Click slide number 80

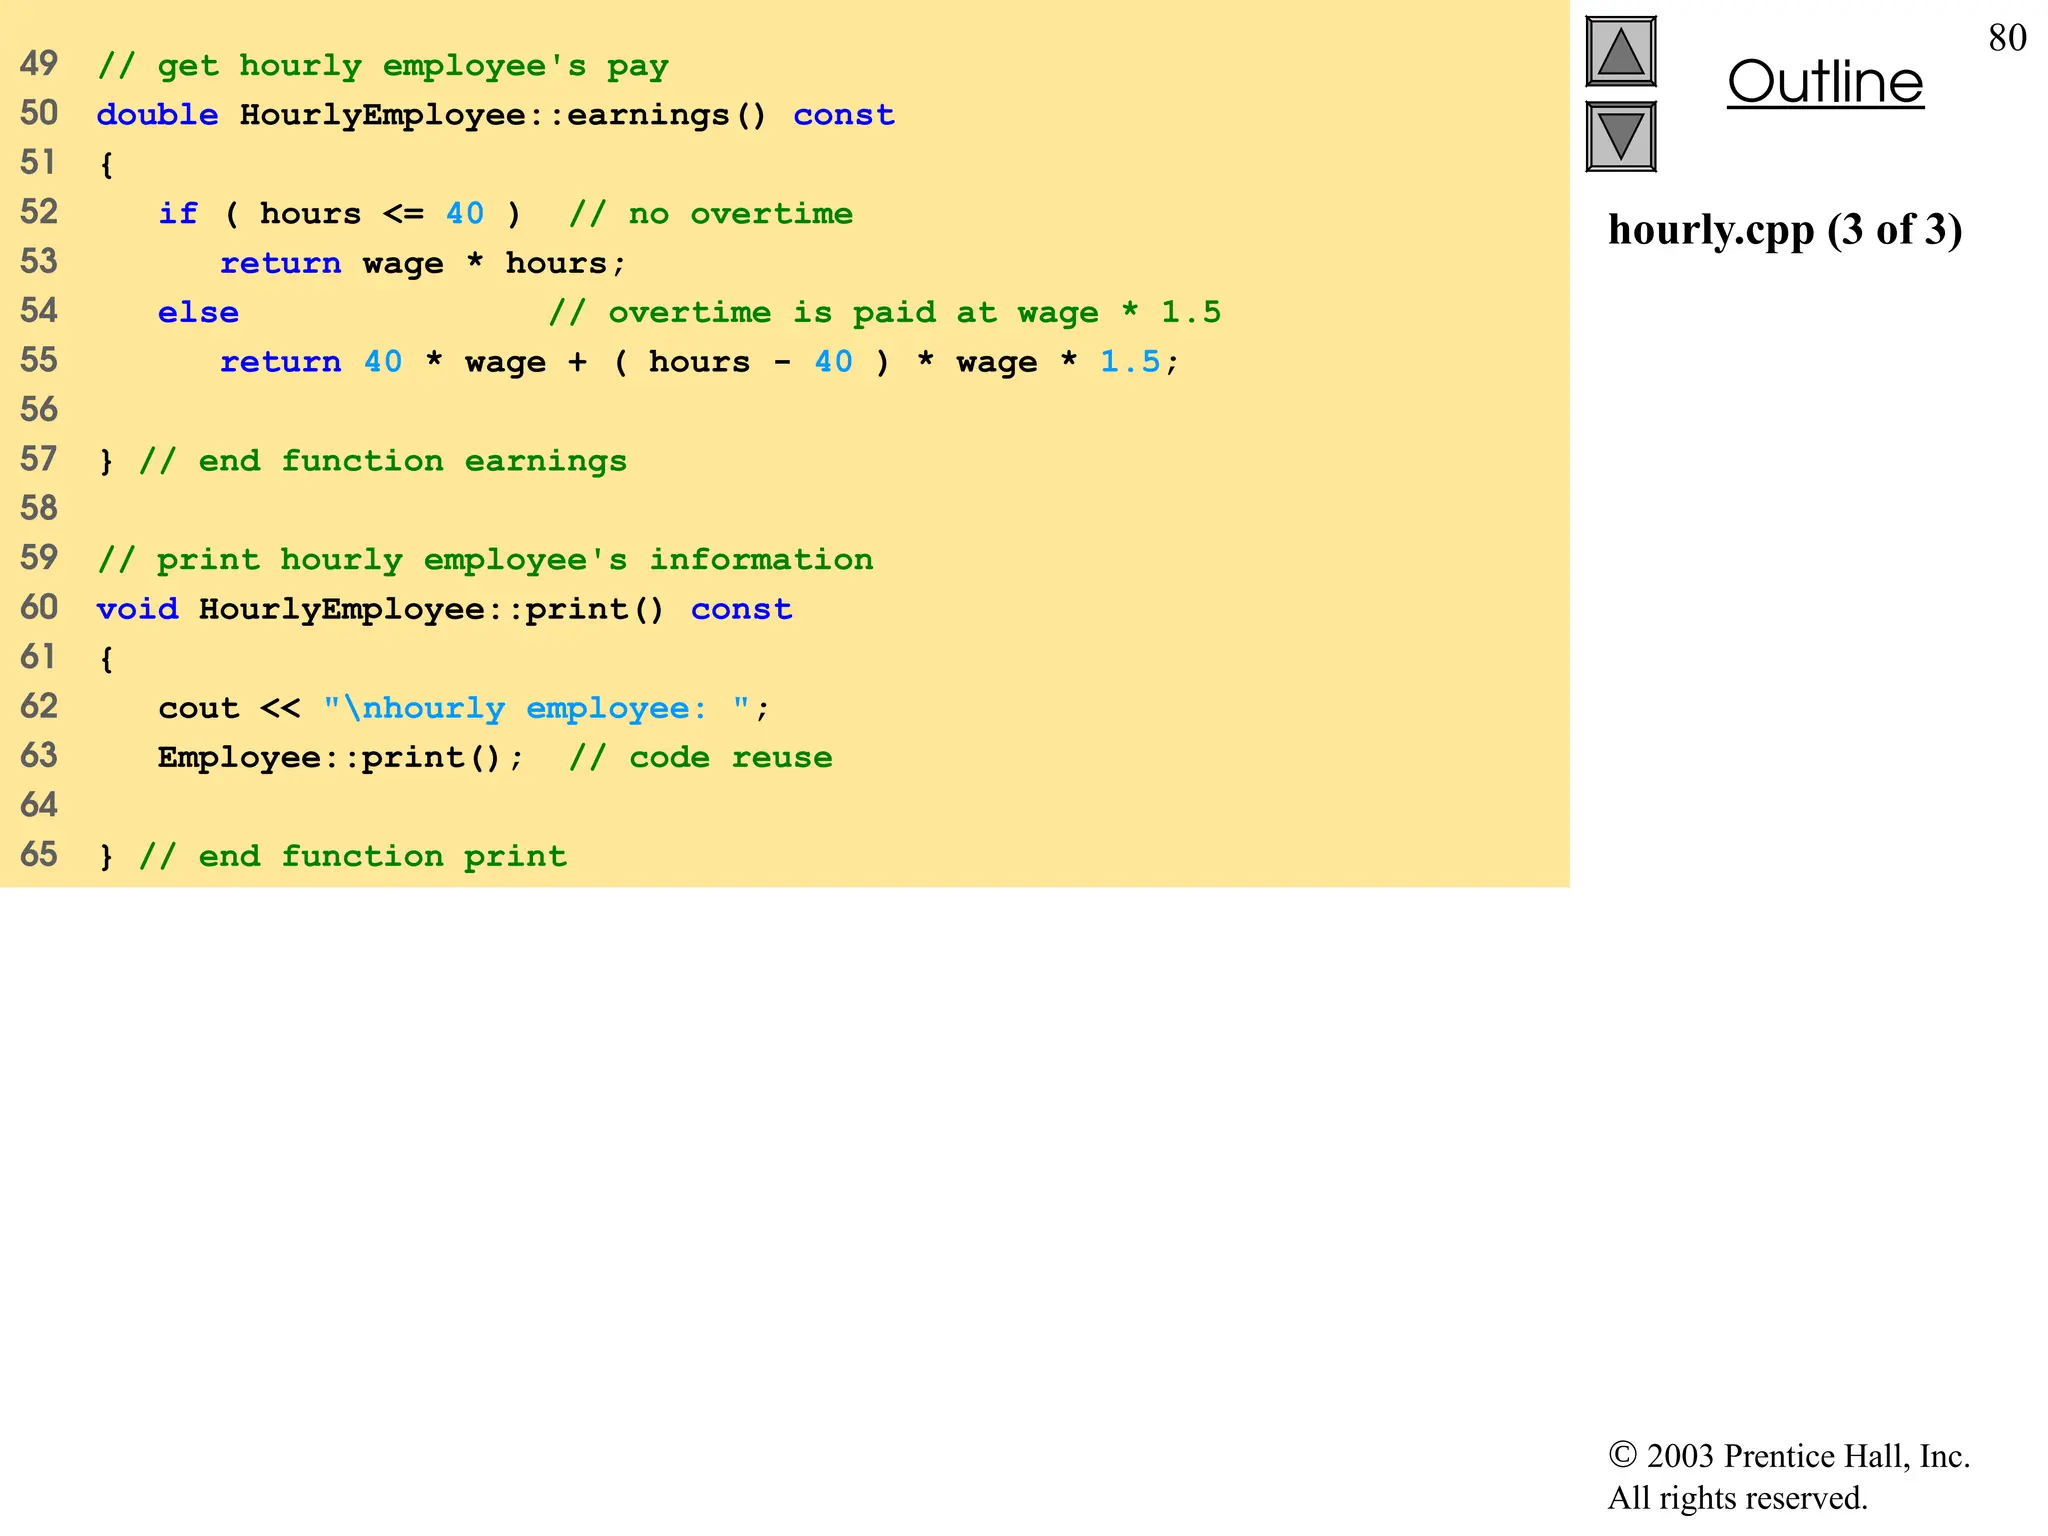[2007, 38]
